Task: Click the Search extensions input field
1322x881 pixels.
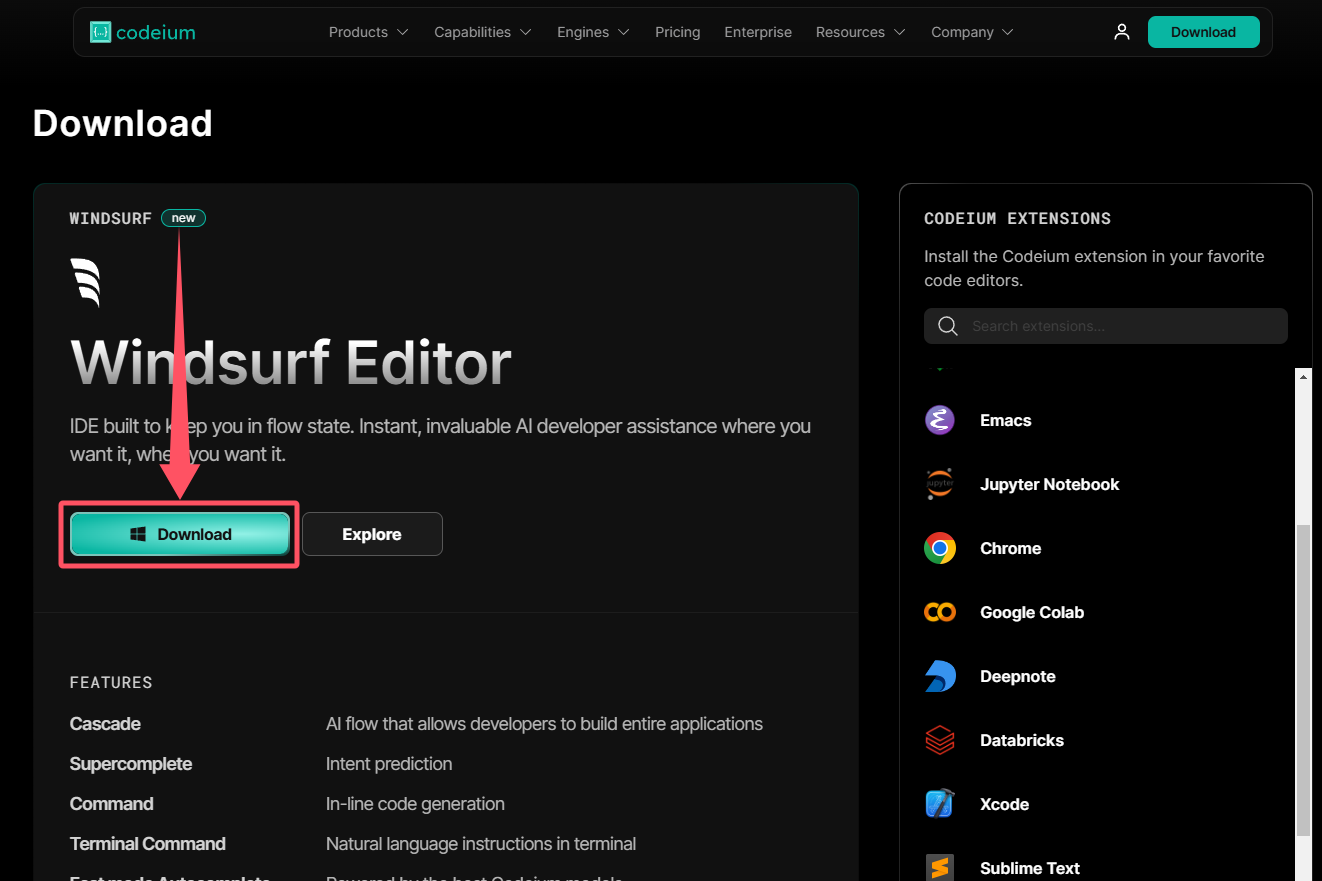Action: click(x=1106, y=326)
